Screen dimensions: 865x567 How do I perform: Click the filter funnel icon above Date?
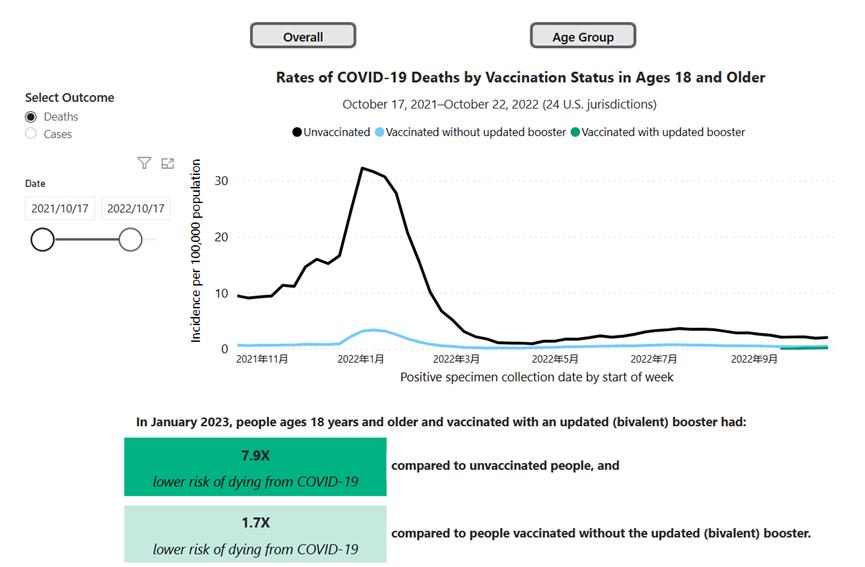(144, 163)
